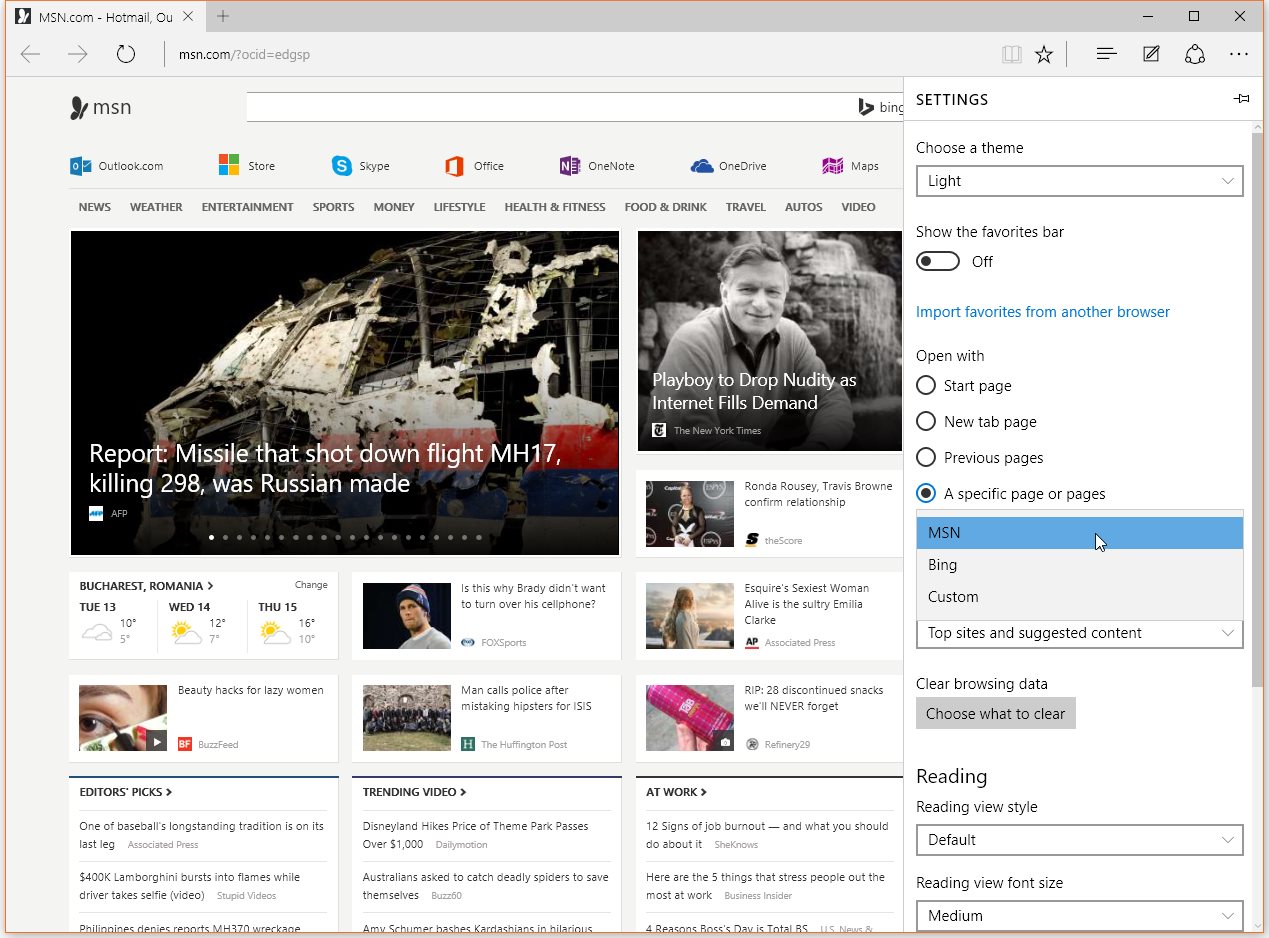Make a Web Note pen icon
The width and height of the screenshot is (1269, 938).
point(1151,54)
